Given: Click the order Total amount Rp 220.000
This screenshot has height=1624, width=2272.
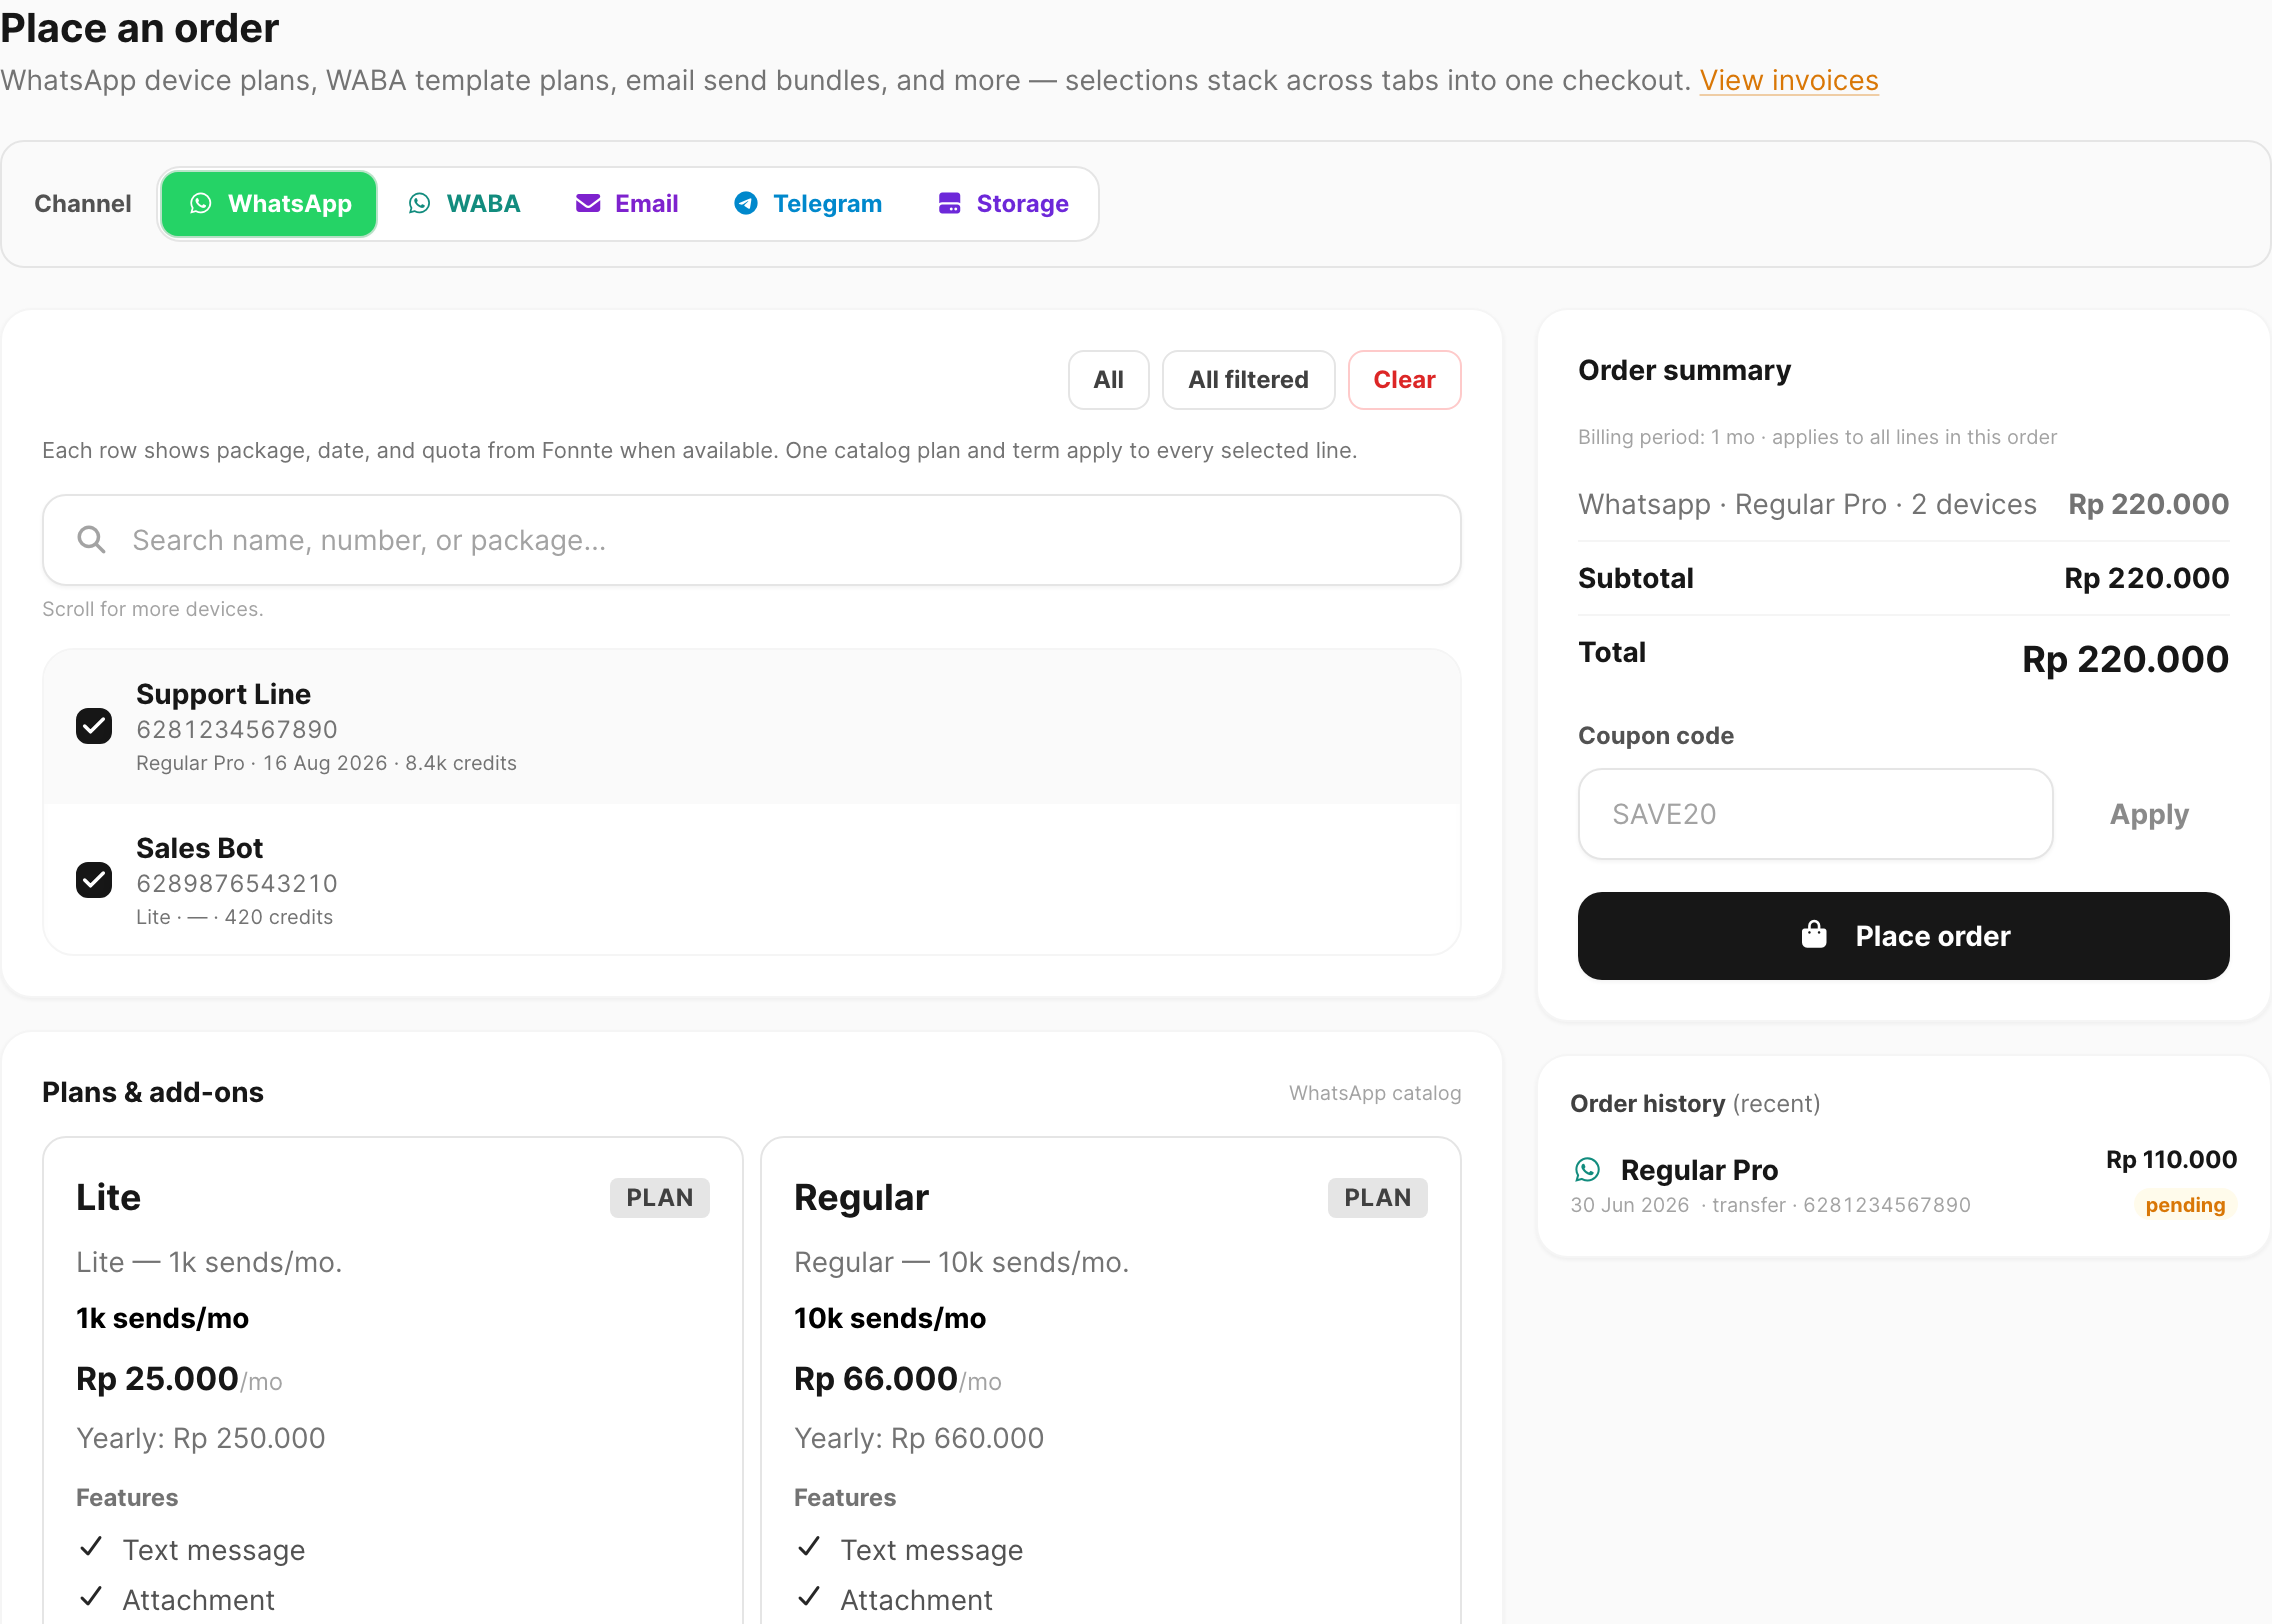Looking at the screenshot, I should [x=2125, y=659].
